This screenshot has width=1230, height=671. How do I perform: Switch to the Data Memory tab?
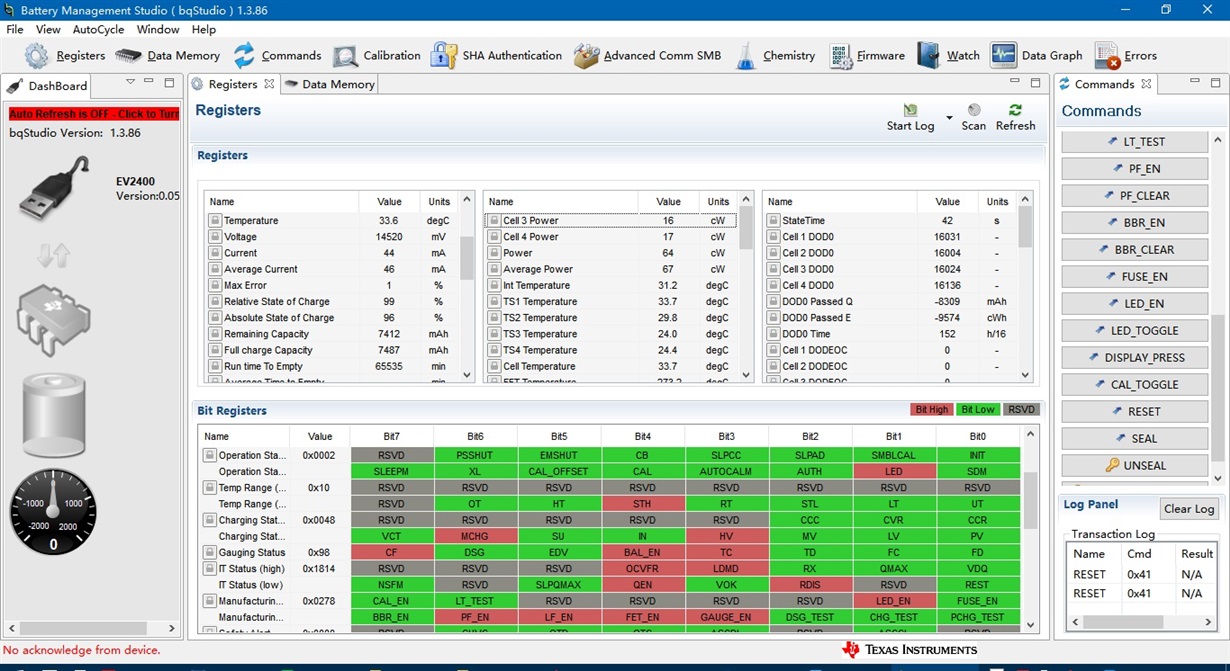coord(329,84)
